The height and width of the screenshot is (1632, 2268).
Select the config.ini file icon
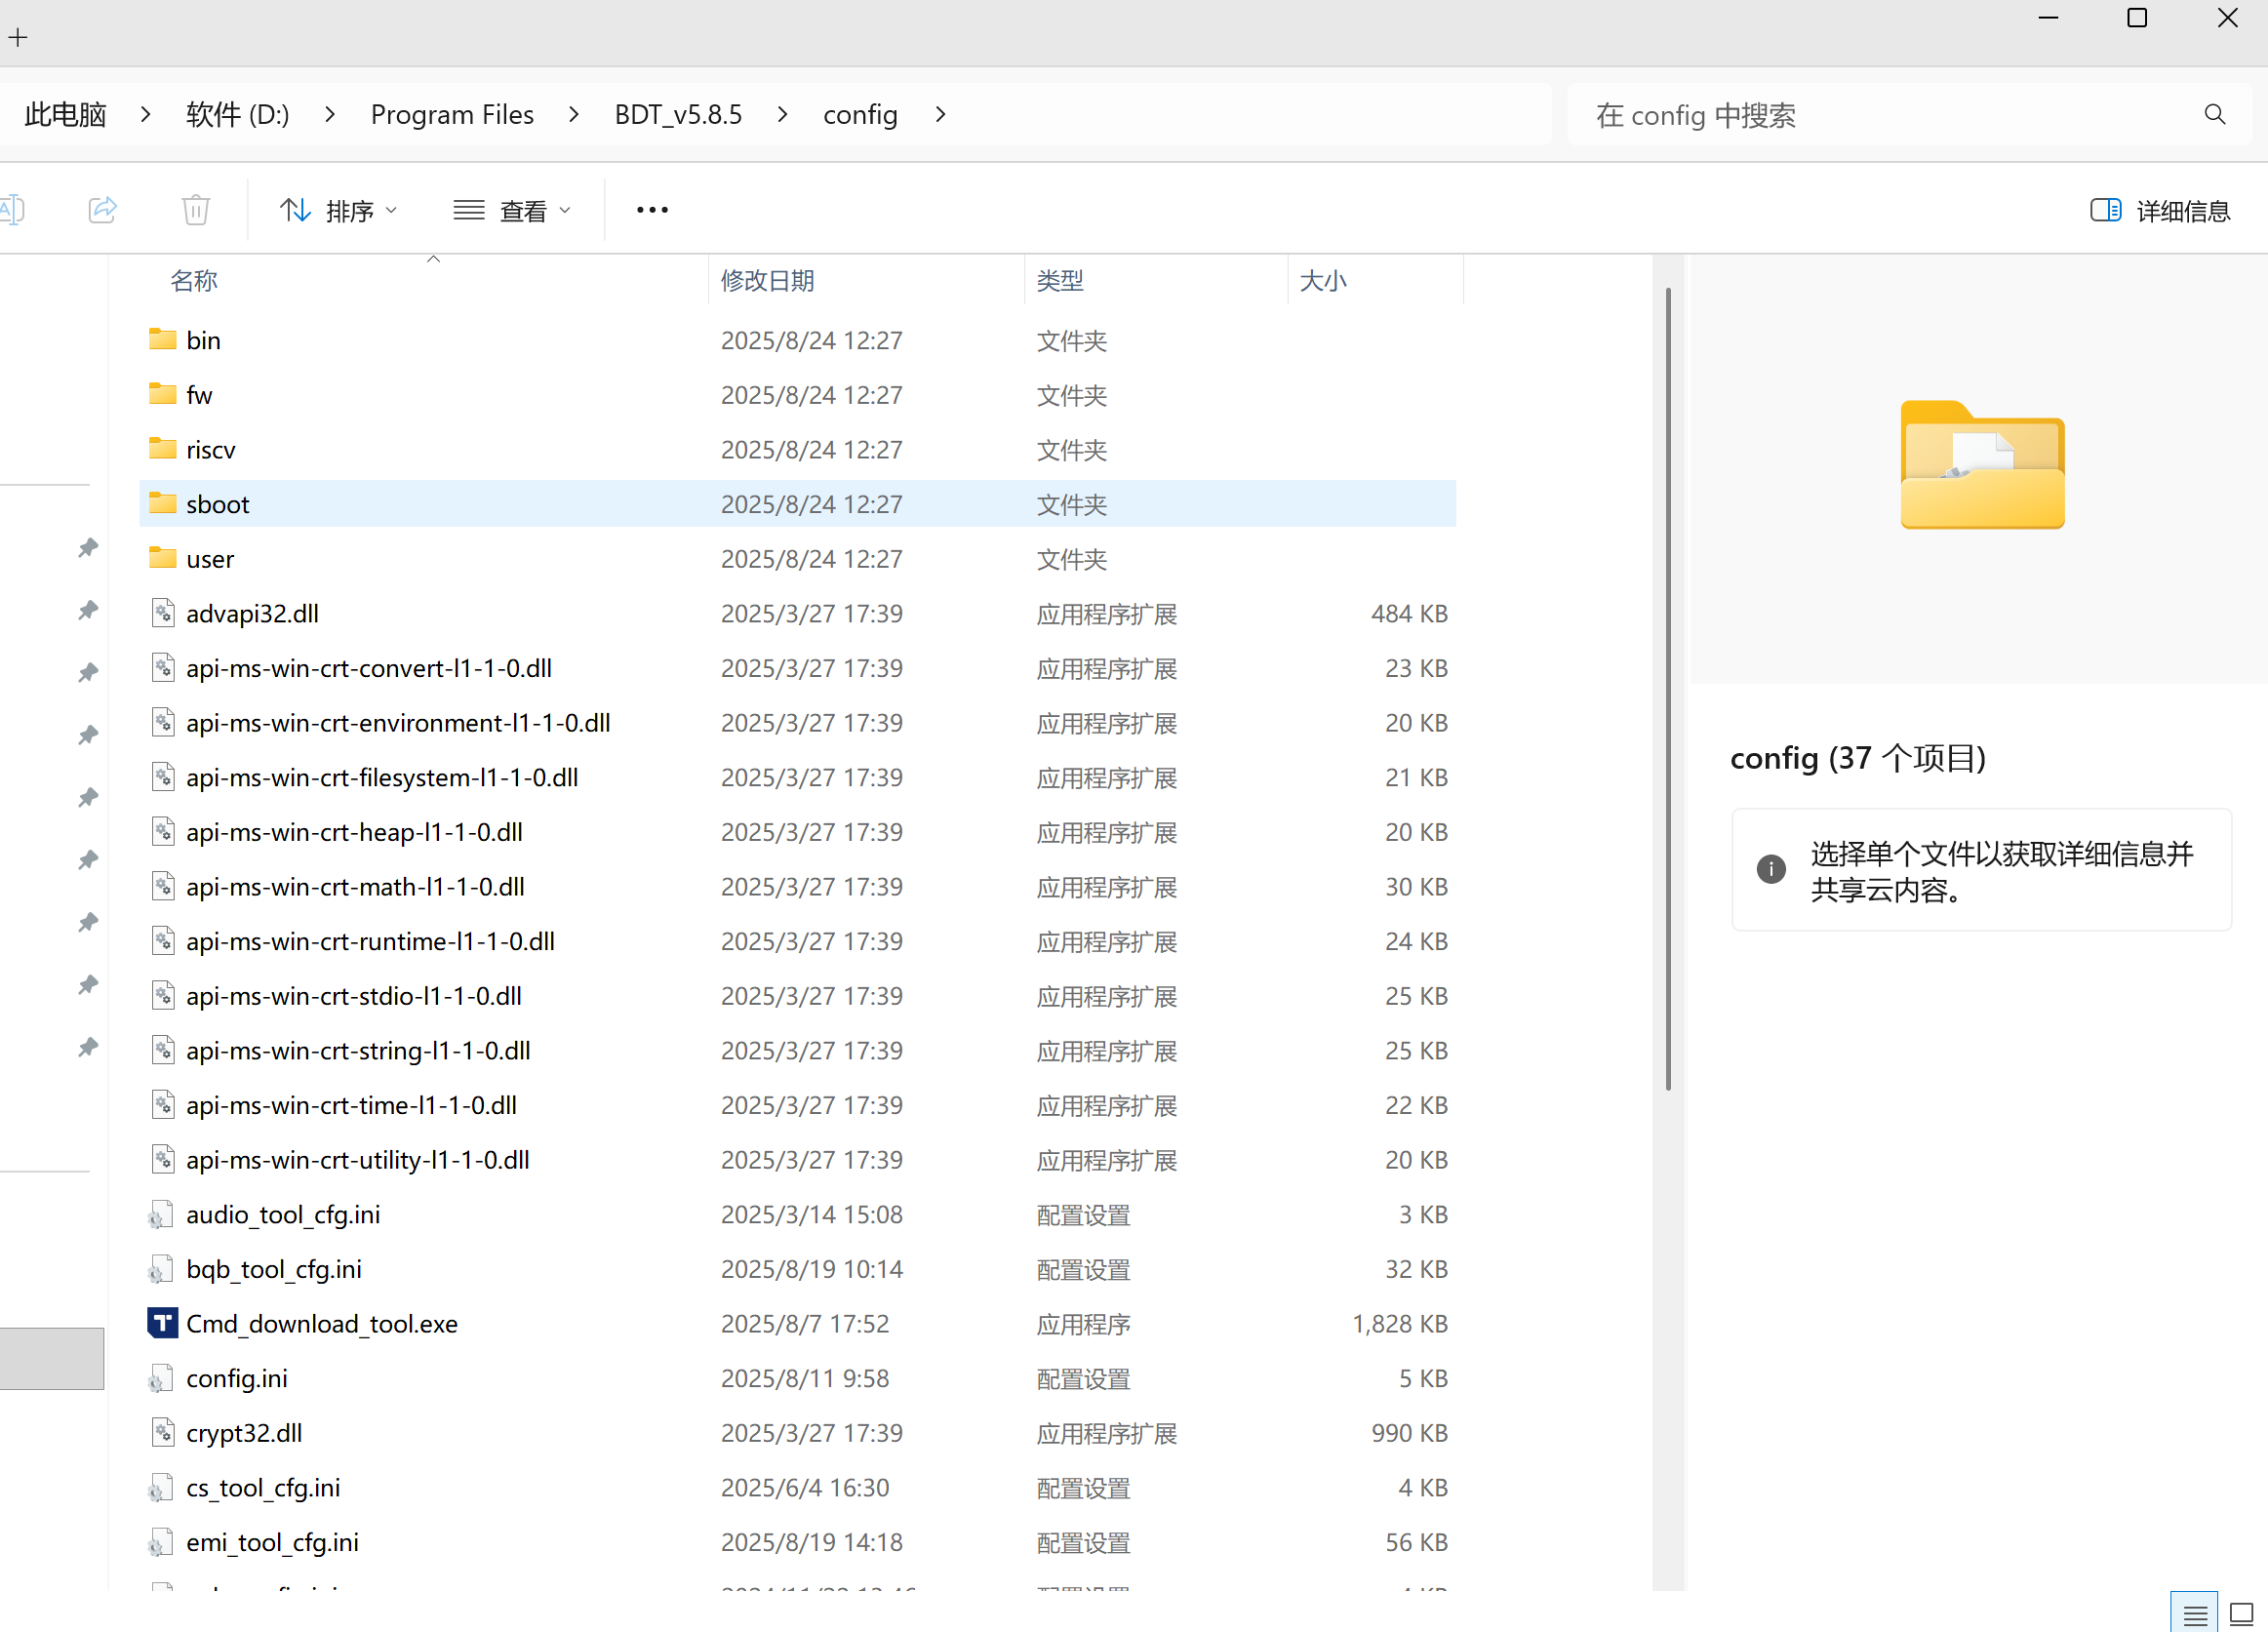(160, 1378)
